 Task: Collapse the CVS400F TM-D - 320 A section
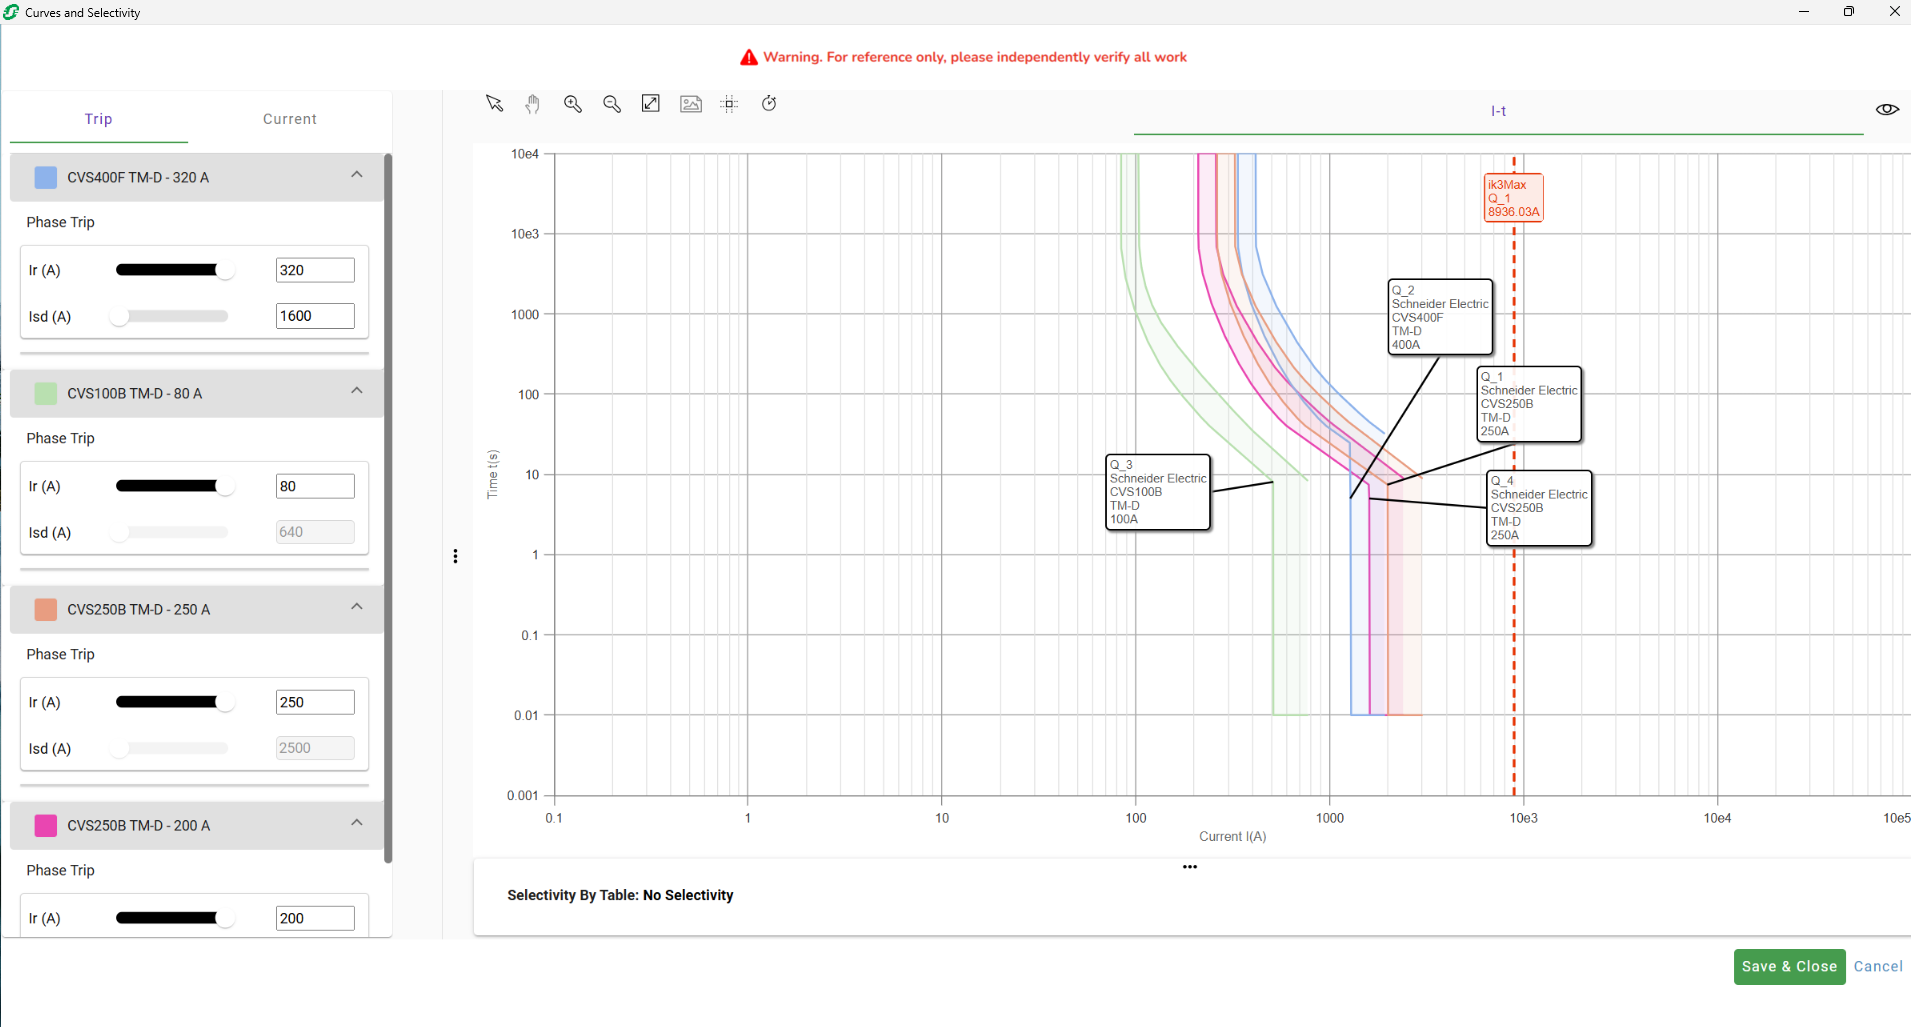click(x=357, y=175)
